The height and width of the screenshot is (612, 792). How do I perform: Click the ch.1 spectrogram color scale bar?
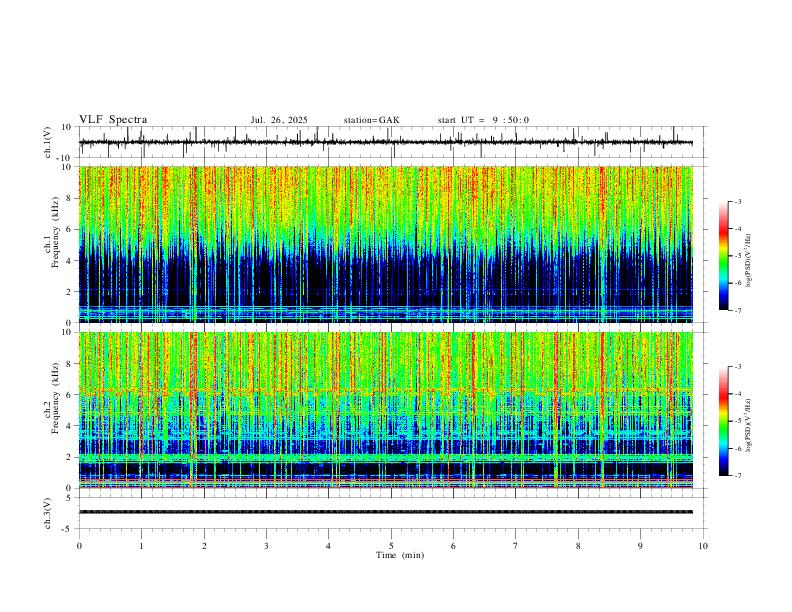(x=723, y=256)
